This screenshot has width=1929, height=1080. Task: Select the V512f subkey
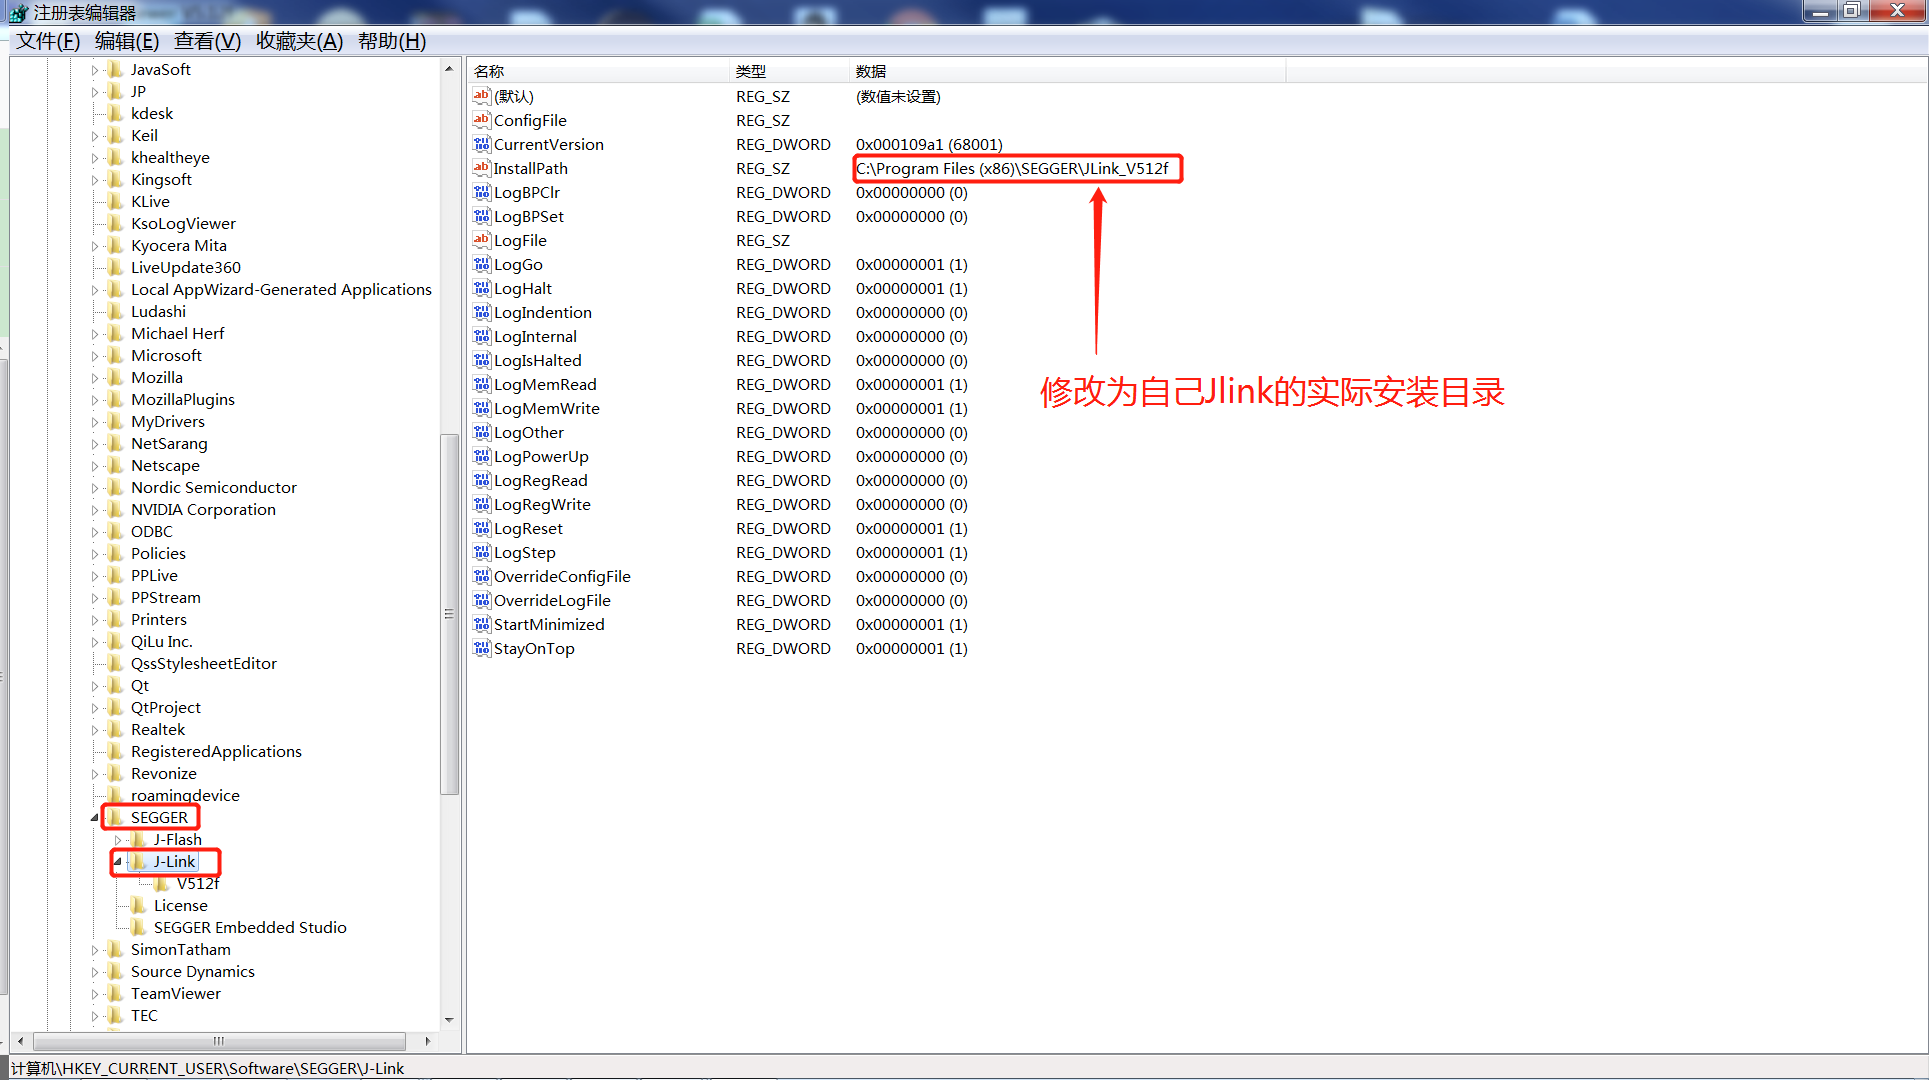coord(197,883)
